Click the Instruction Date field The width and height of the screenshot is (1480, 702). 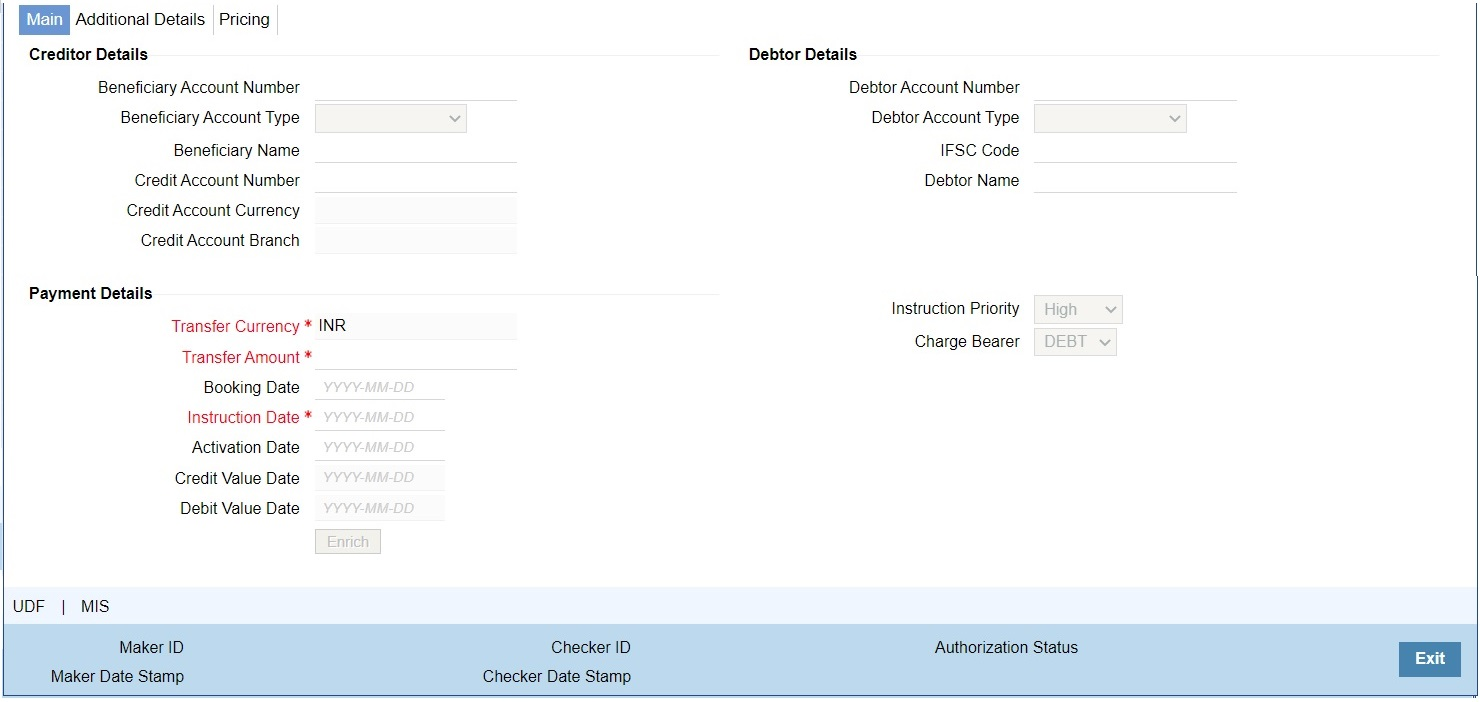(x=380, y=417)
